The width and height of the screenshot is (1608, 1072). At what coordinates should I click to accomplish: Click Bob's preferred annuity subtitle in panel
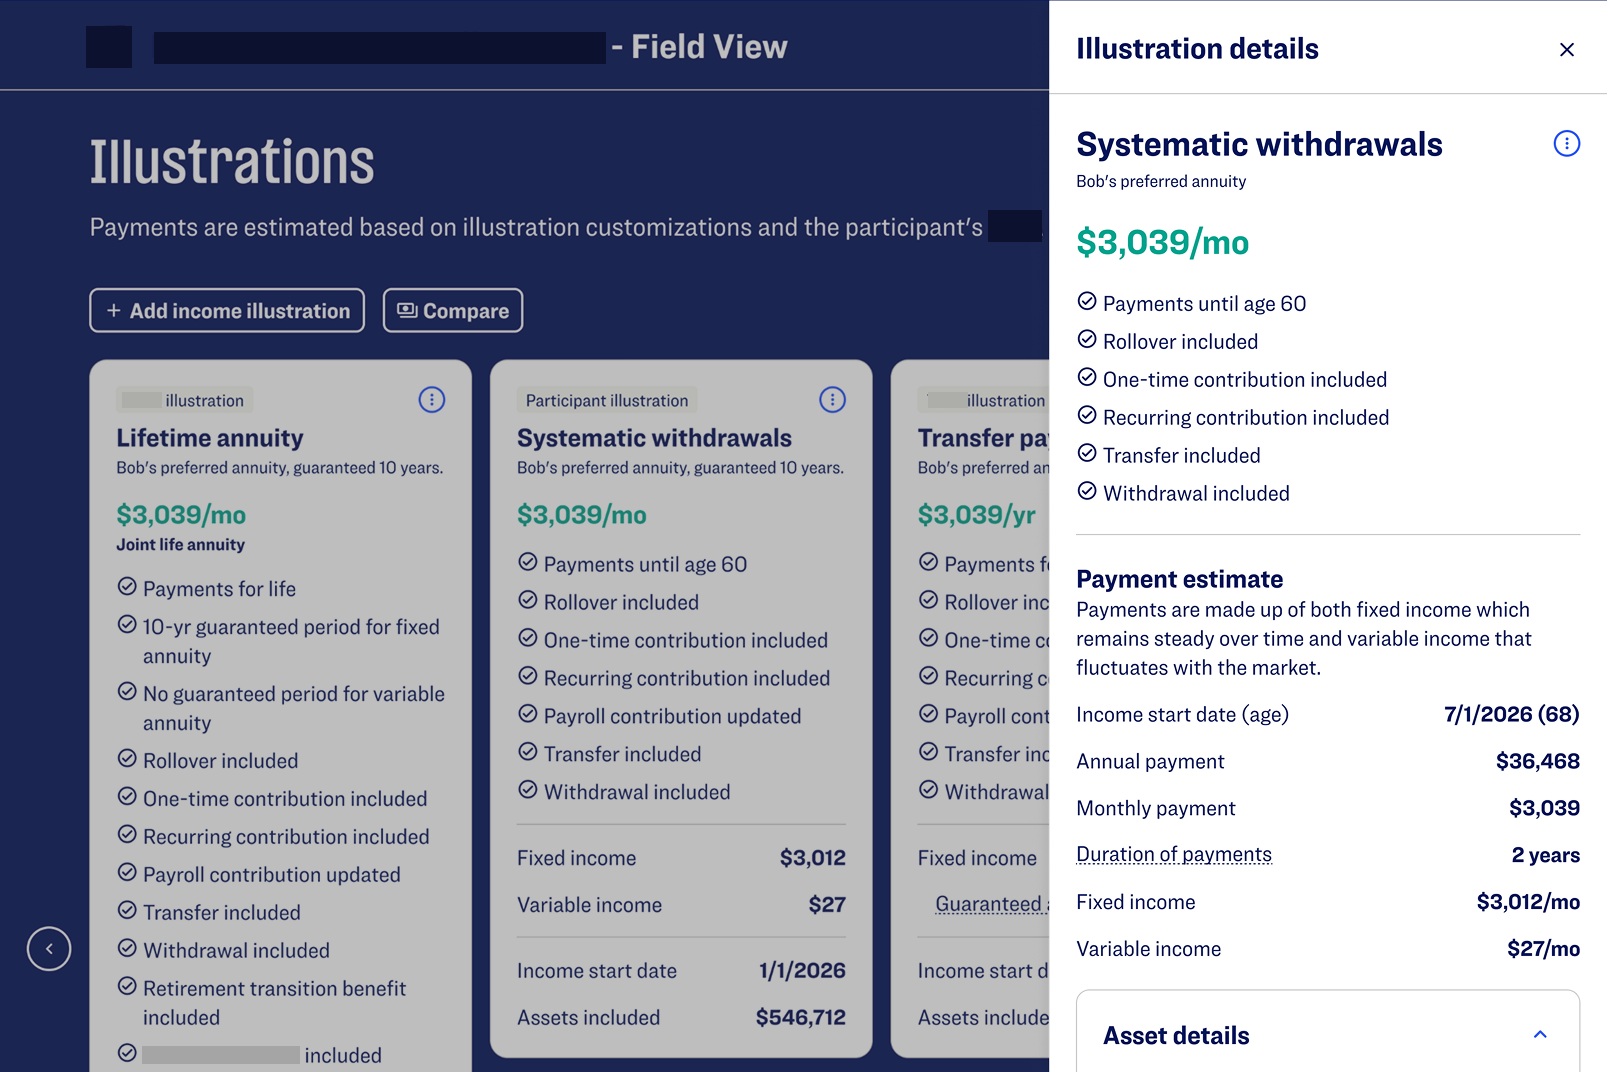tap(1161, 181)
